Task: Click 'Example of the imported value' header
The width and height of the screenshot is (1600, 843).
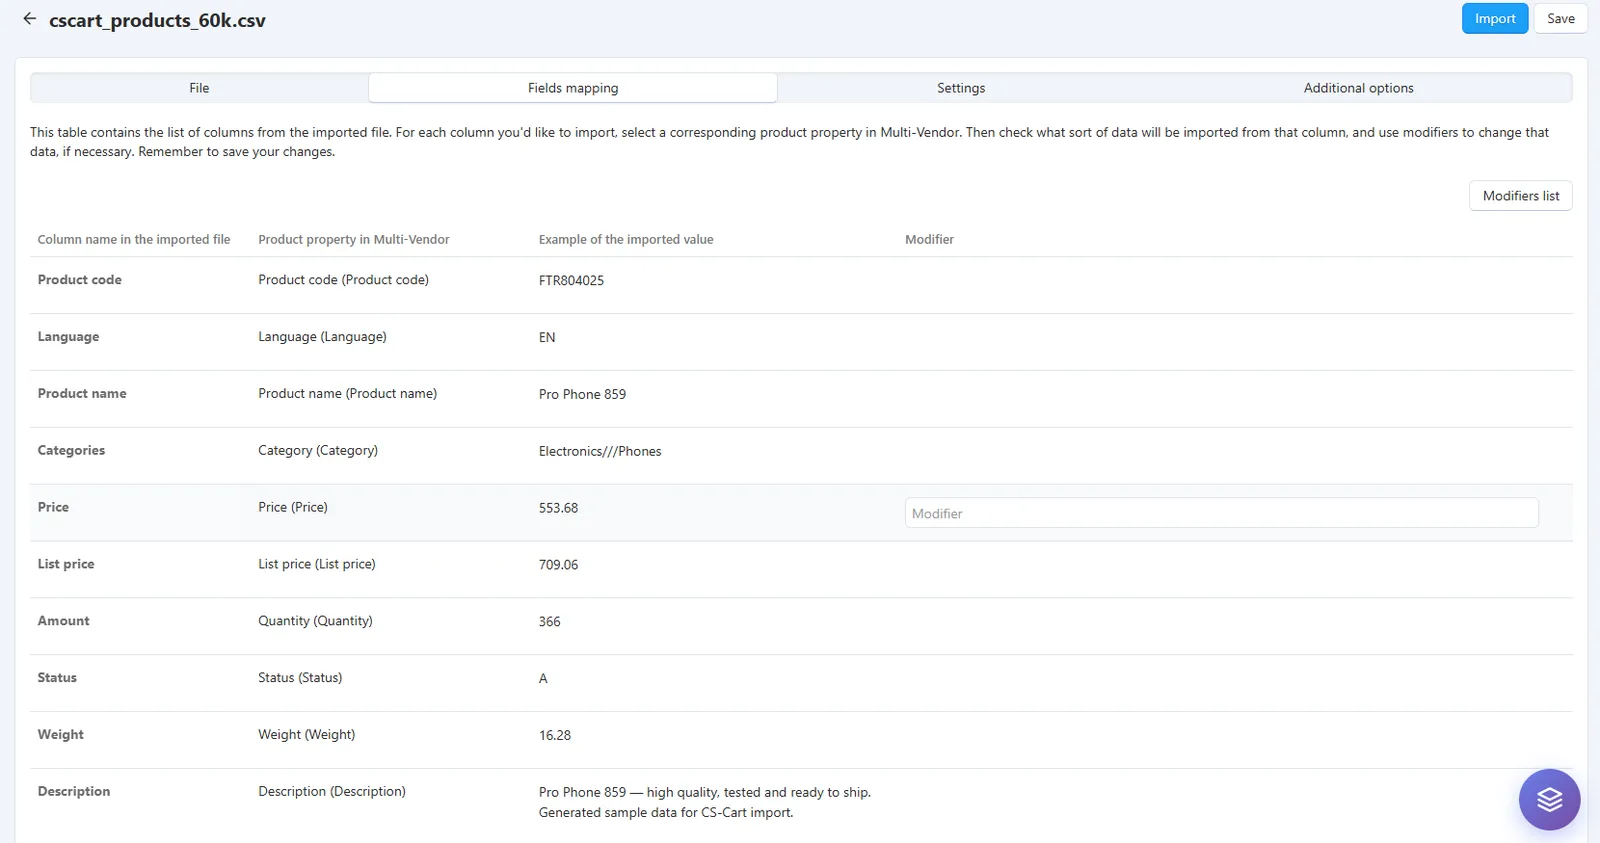Action: pyautogui.click(x=626, y=240)
